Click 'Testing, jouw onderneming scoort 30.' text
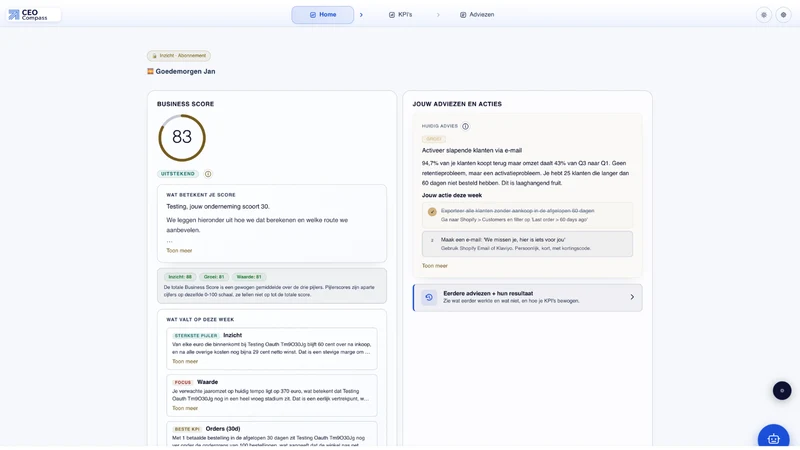This screenshot has width=800, height=450. point(218,207)
